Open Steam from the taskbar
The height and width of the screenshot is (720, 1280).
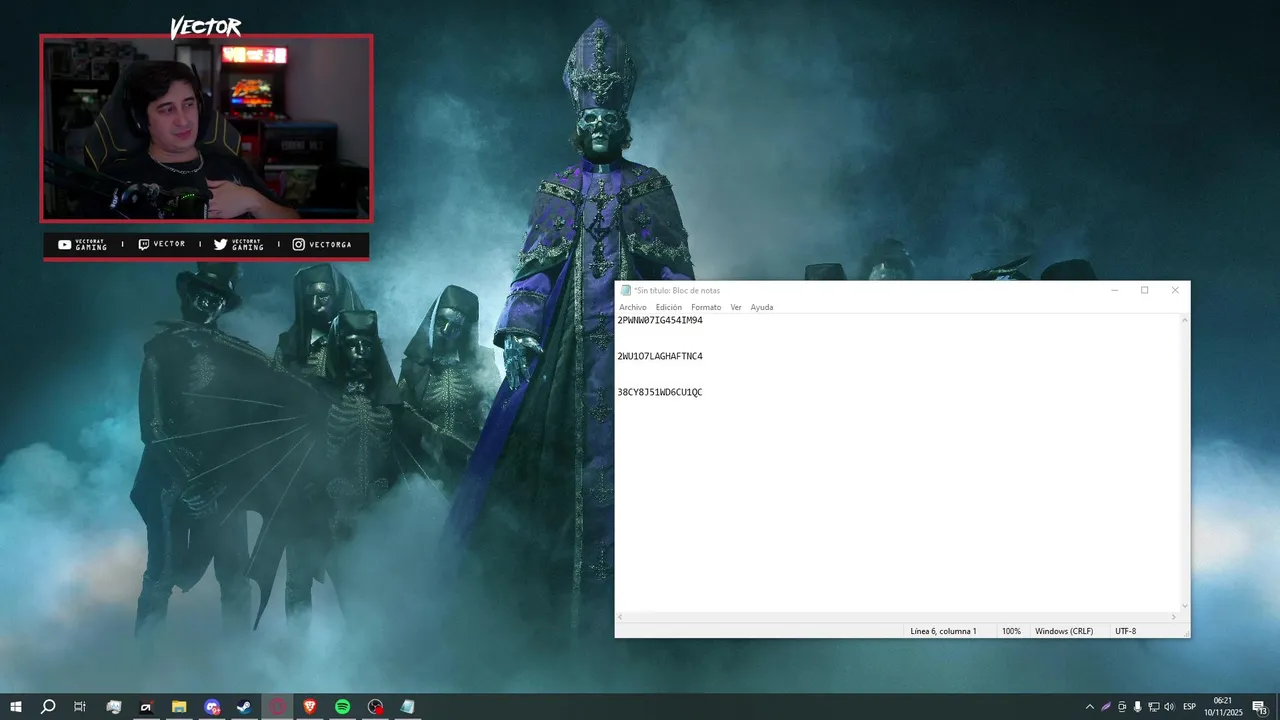[244, 707]
